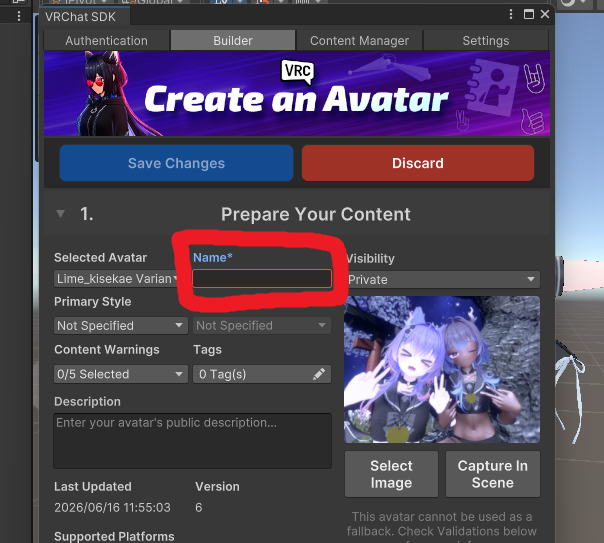Switch to the Builder tab
Screen dimensions: 604x543
click(x=233, y=40)
